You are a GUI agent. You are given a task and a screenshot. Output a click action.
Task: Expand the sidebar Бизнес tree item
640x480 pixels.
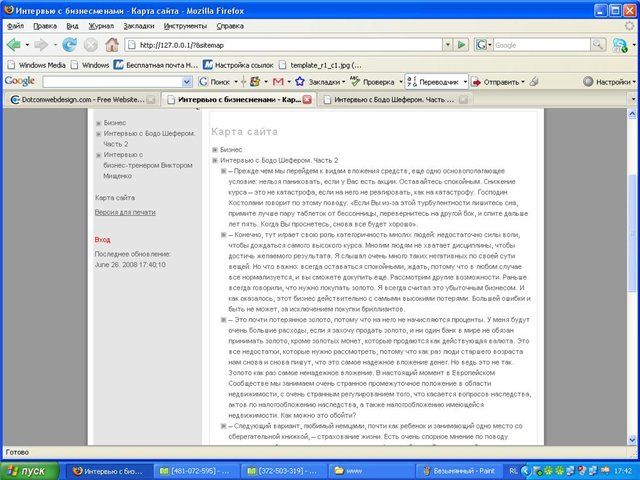[98, 123]
